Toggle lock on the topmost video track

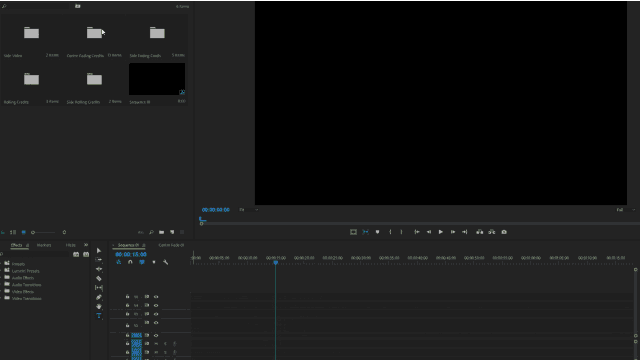[x=127, y=297]
